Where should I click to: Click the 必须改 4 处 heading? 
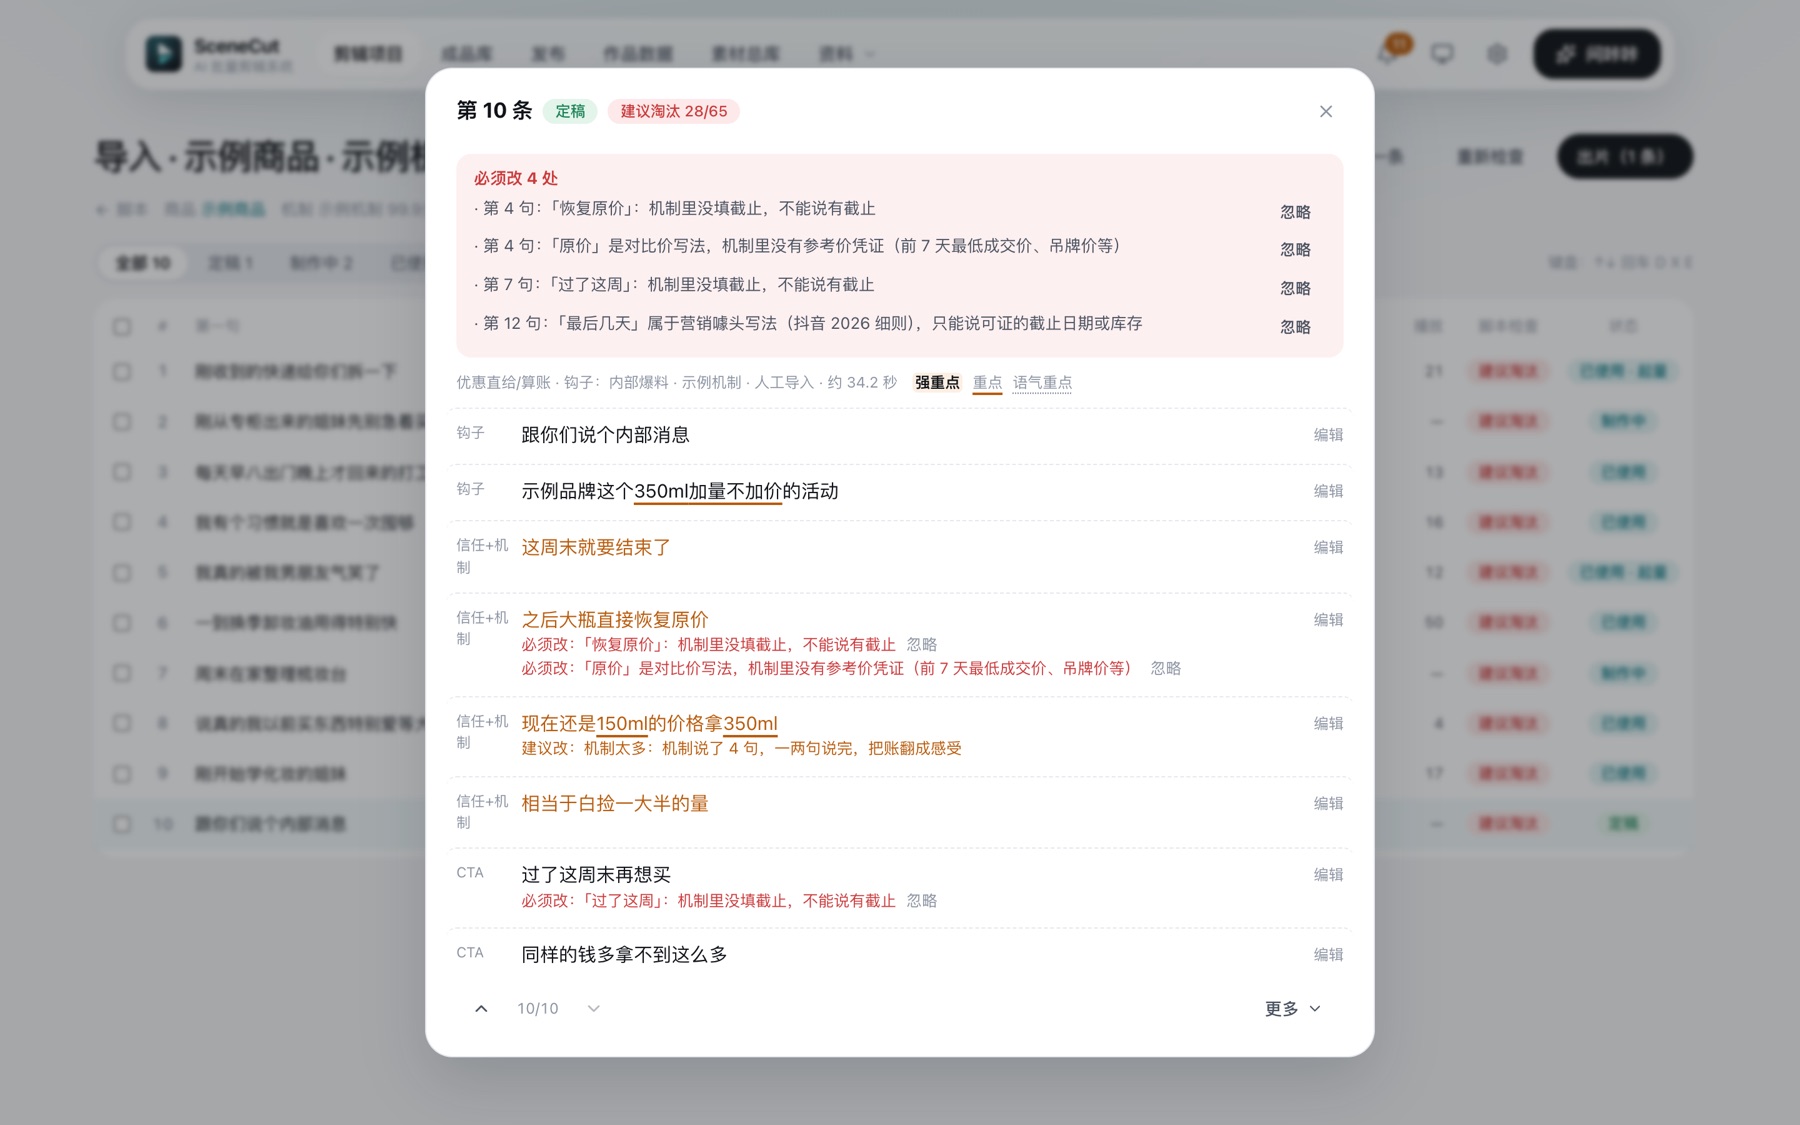(x=516, y=178)
